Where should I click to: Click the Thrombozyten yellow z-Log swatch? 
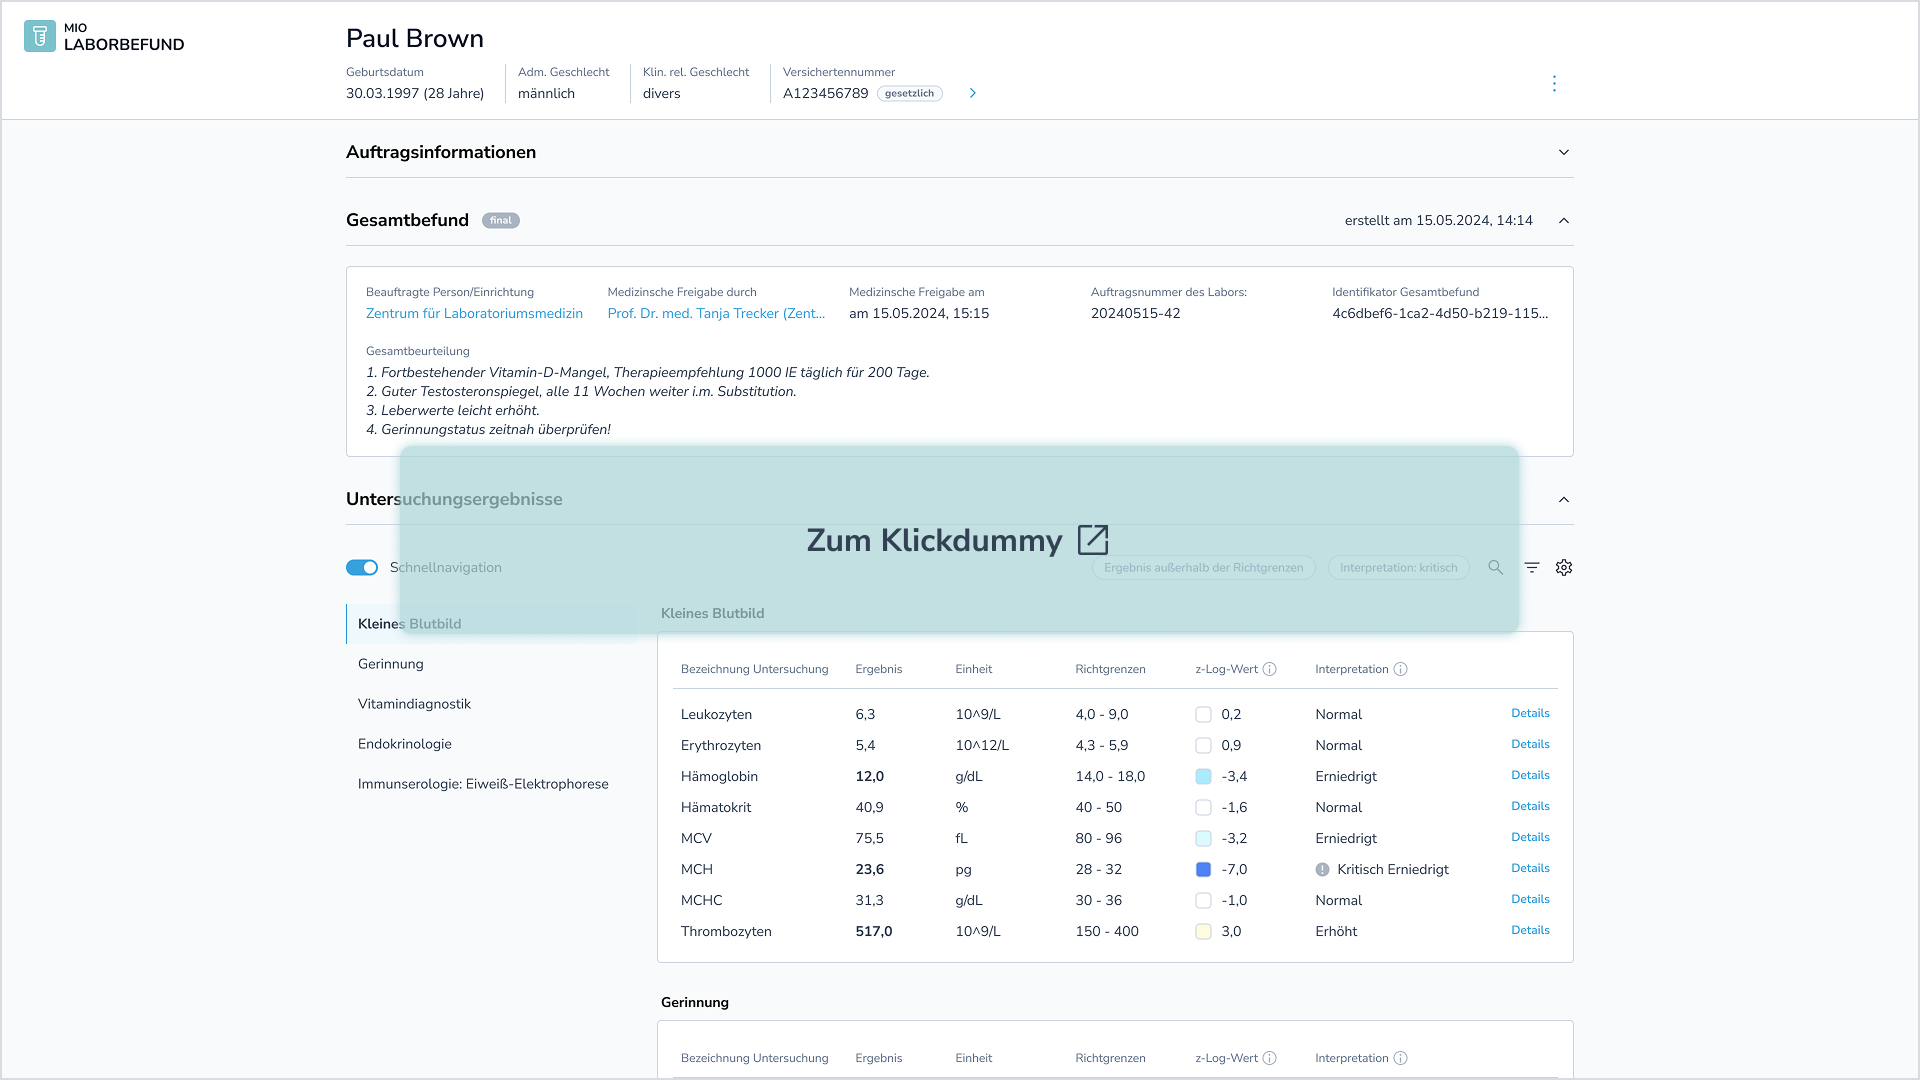click(x=1204, y=932)
